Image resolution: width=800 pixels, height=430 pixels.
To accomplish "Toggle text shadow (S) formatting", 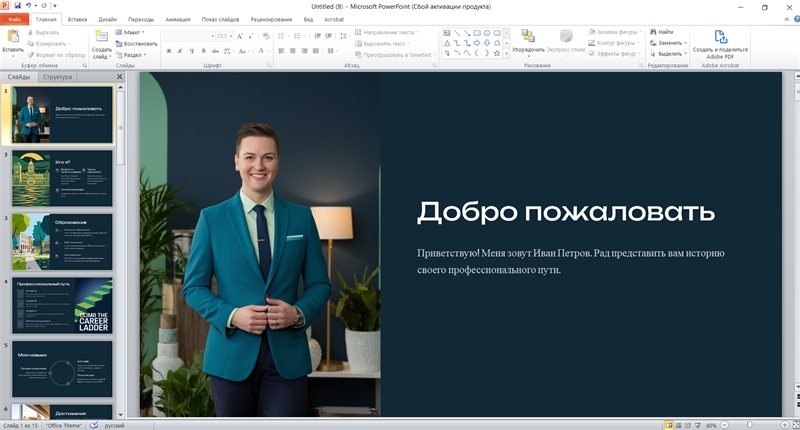I will coord(204,50).
